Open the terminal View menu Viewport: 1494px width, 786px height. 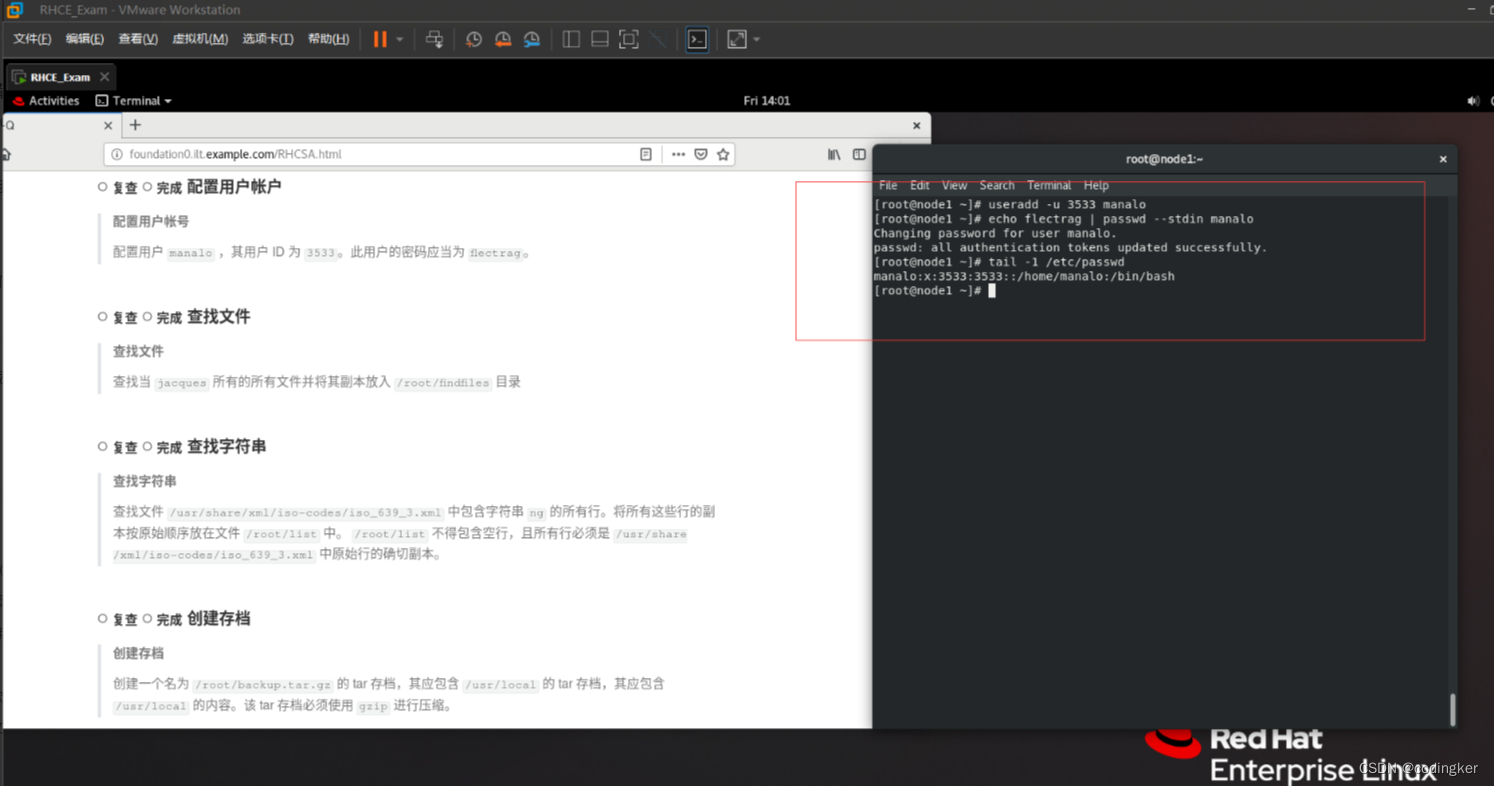tap(955, 185)
